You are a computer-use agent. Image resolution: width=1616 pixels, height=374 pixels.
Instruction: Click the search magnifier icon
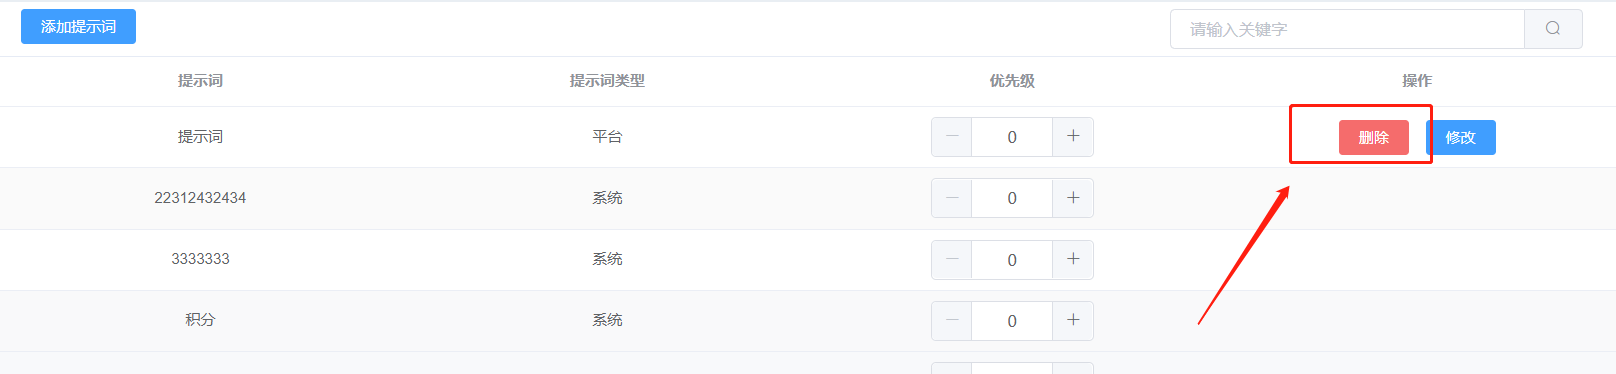point(1553,29)
